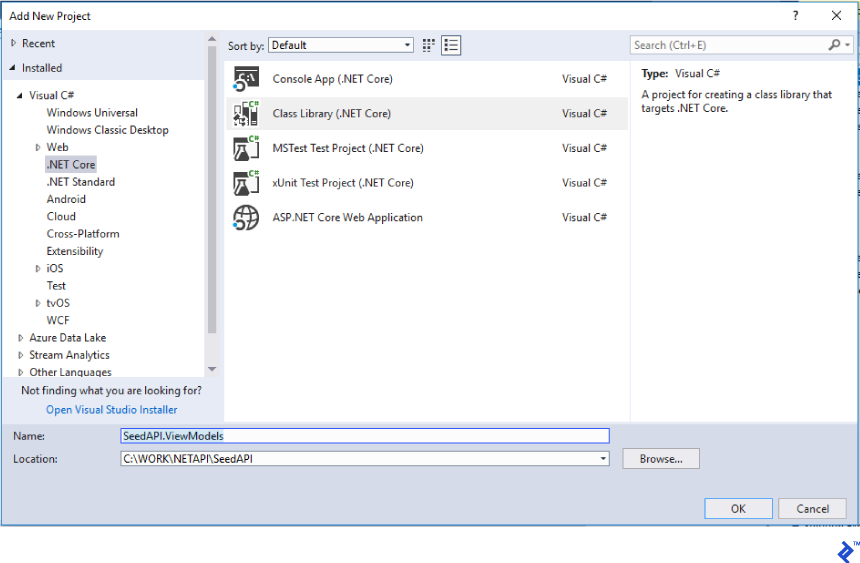Switch to small icons grid view

click(429, 45)
